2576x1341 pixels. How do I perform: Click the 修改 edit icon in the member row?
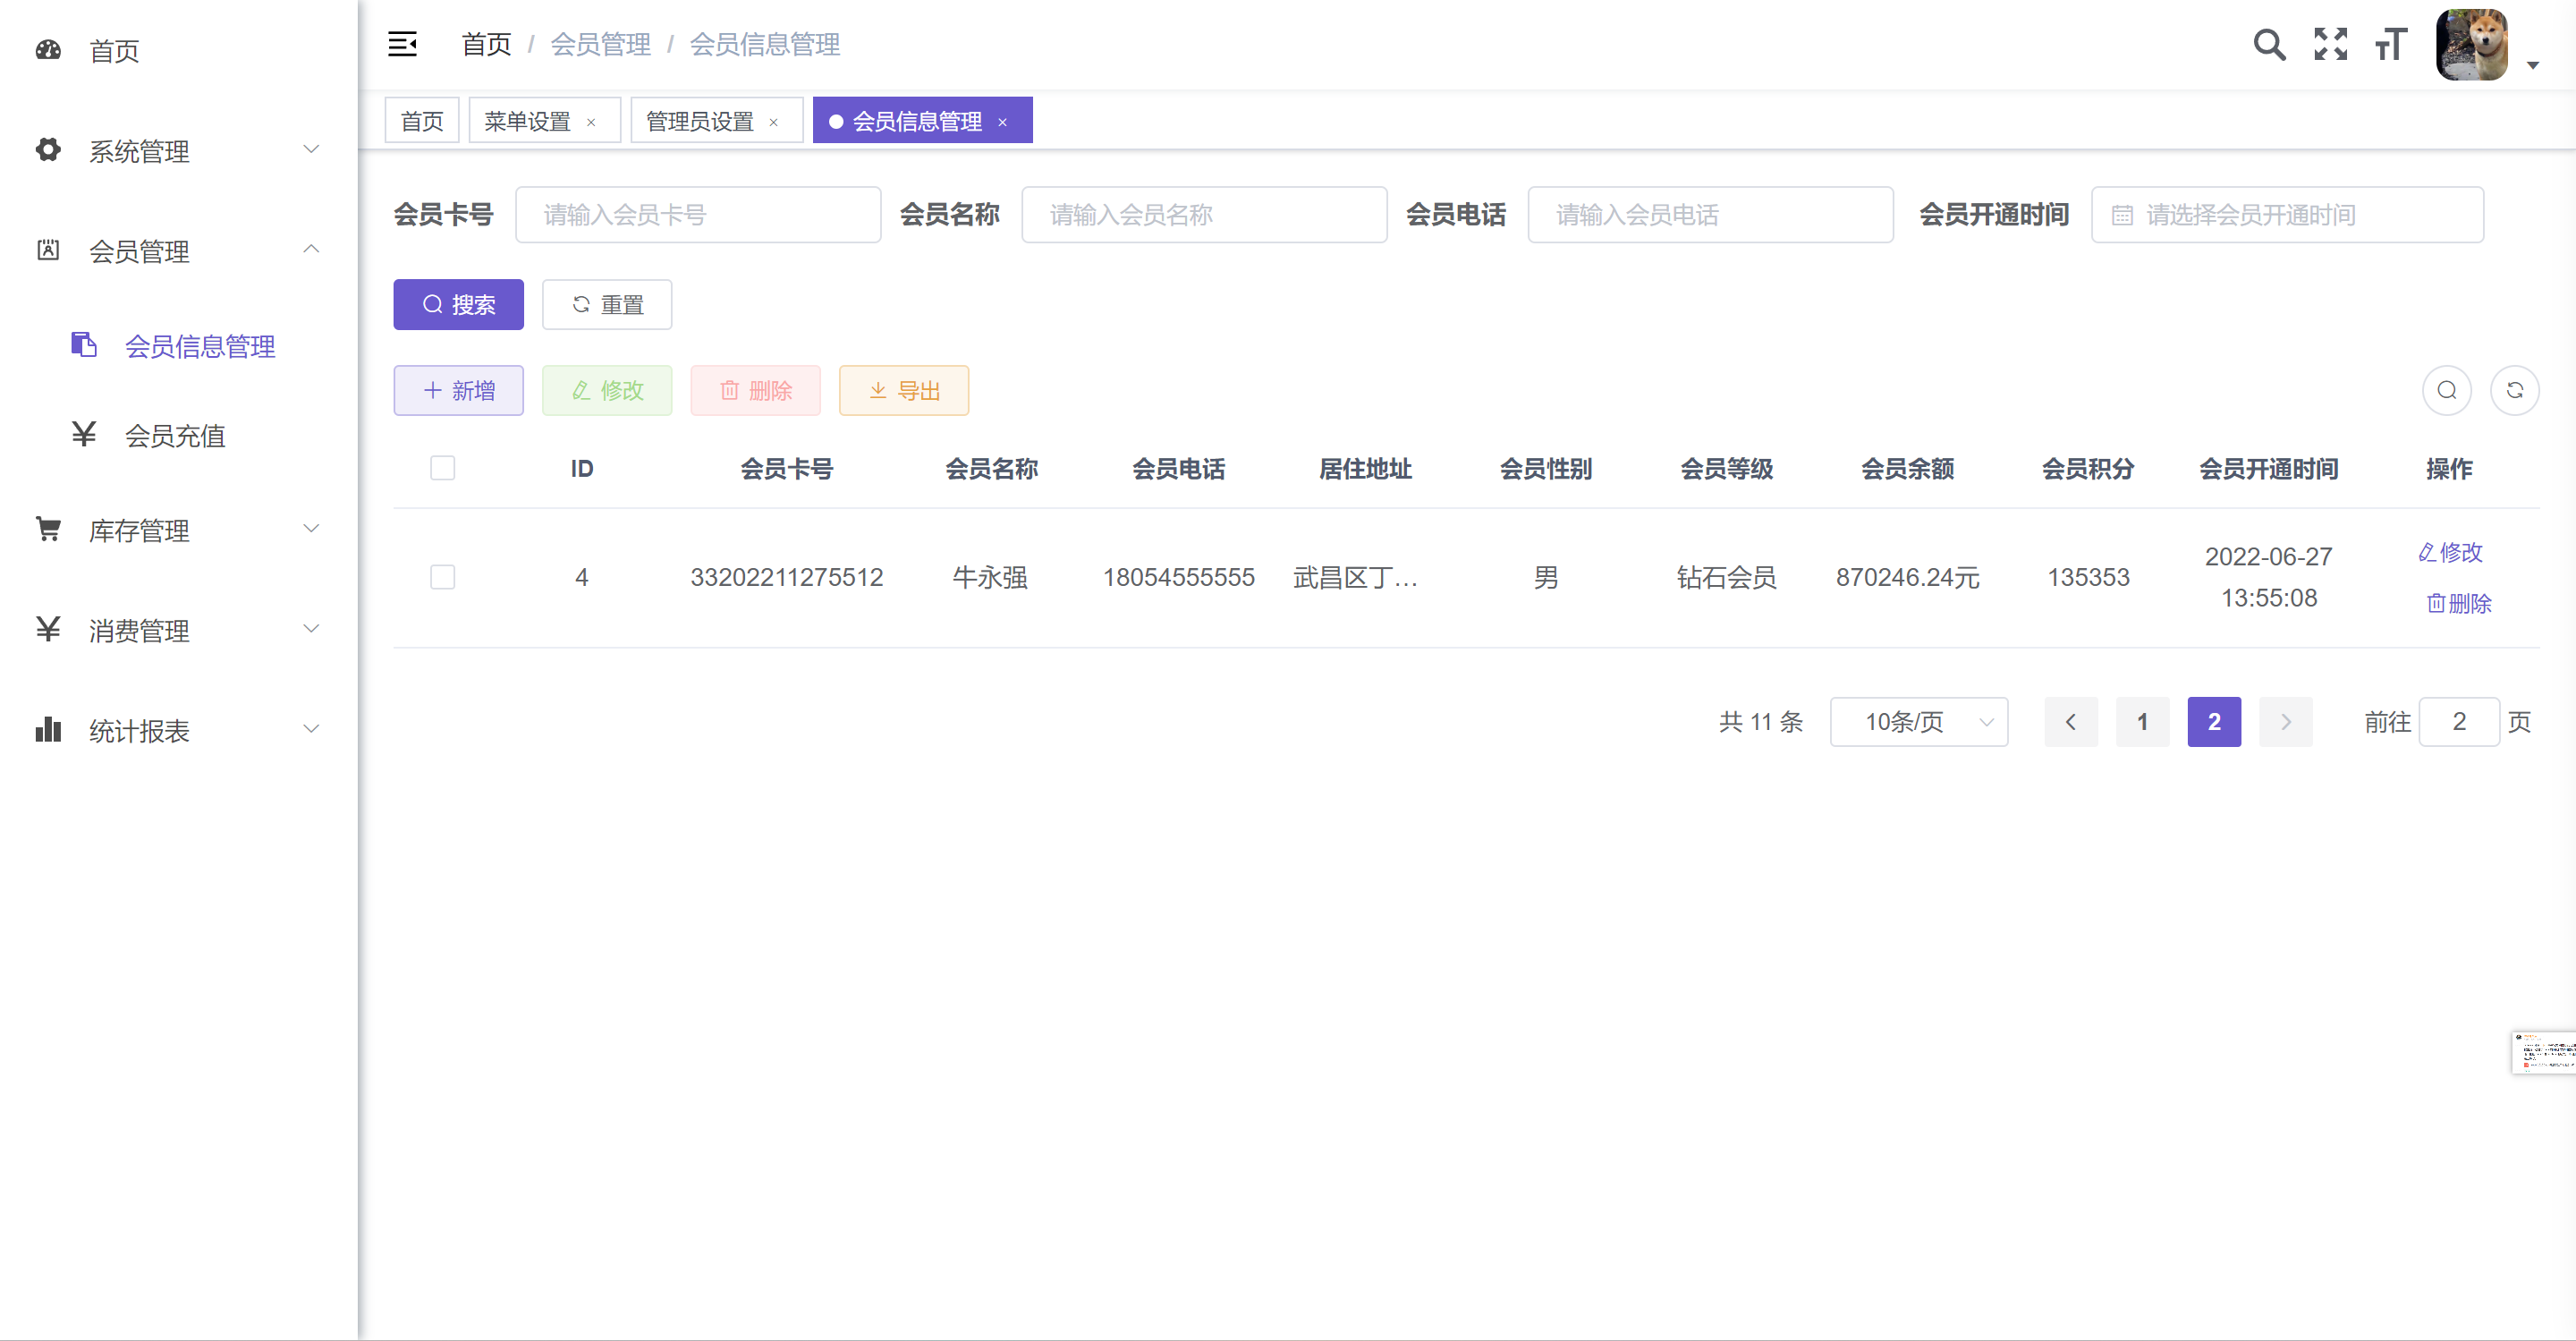point(2450,552)
